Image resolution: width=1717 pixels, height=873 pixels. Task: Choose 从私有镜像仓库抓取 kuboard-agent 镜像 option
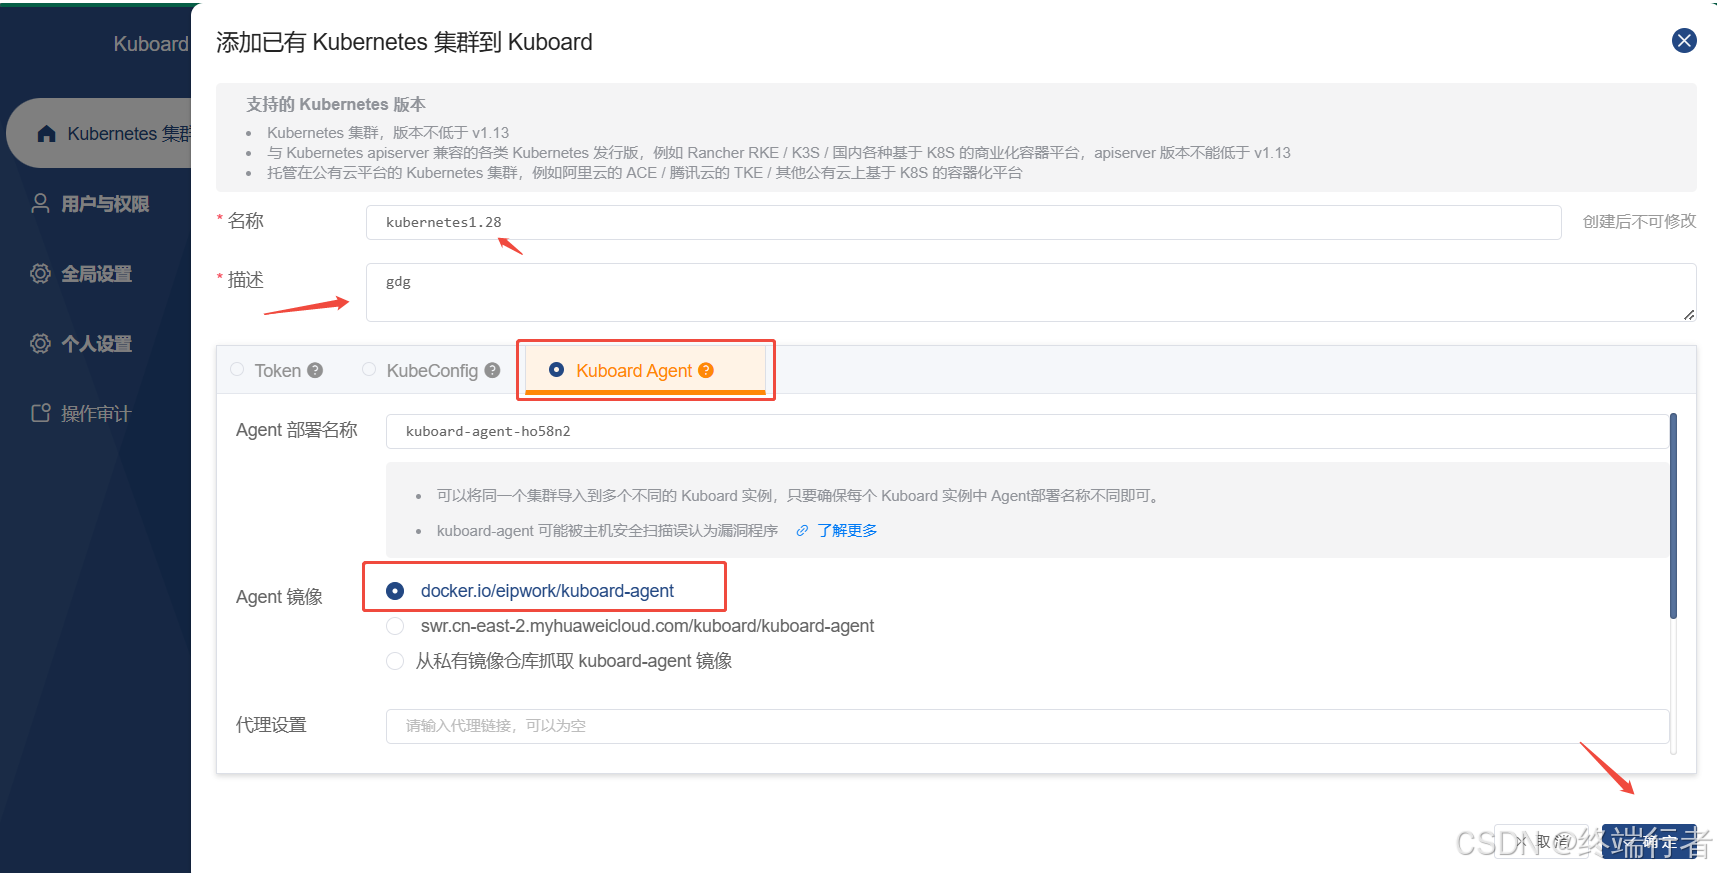pyautogui.click(x=395, y=661)
